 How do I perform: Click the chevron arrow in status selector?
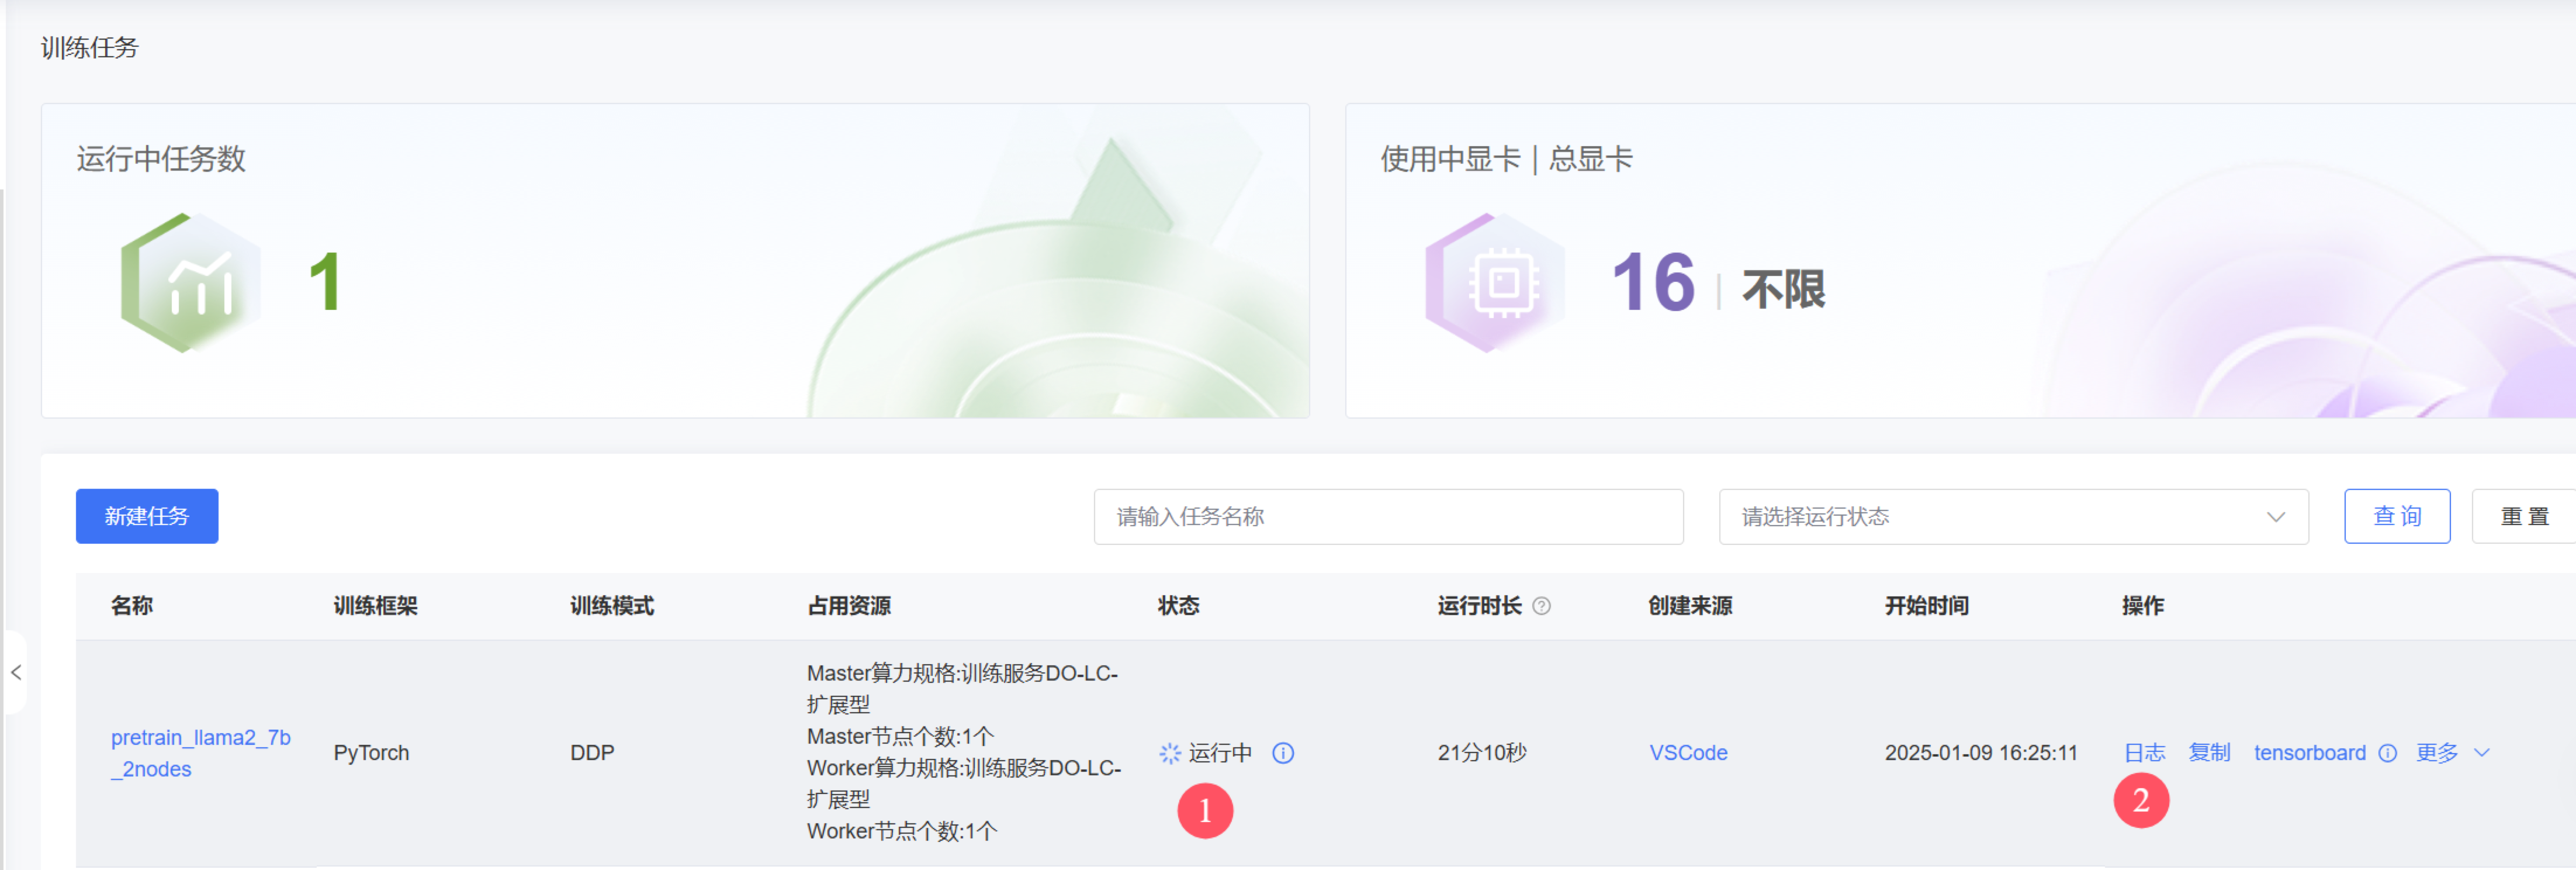(2275, 517)
